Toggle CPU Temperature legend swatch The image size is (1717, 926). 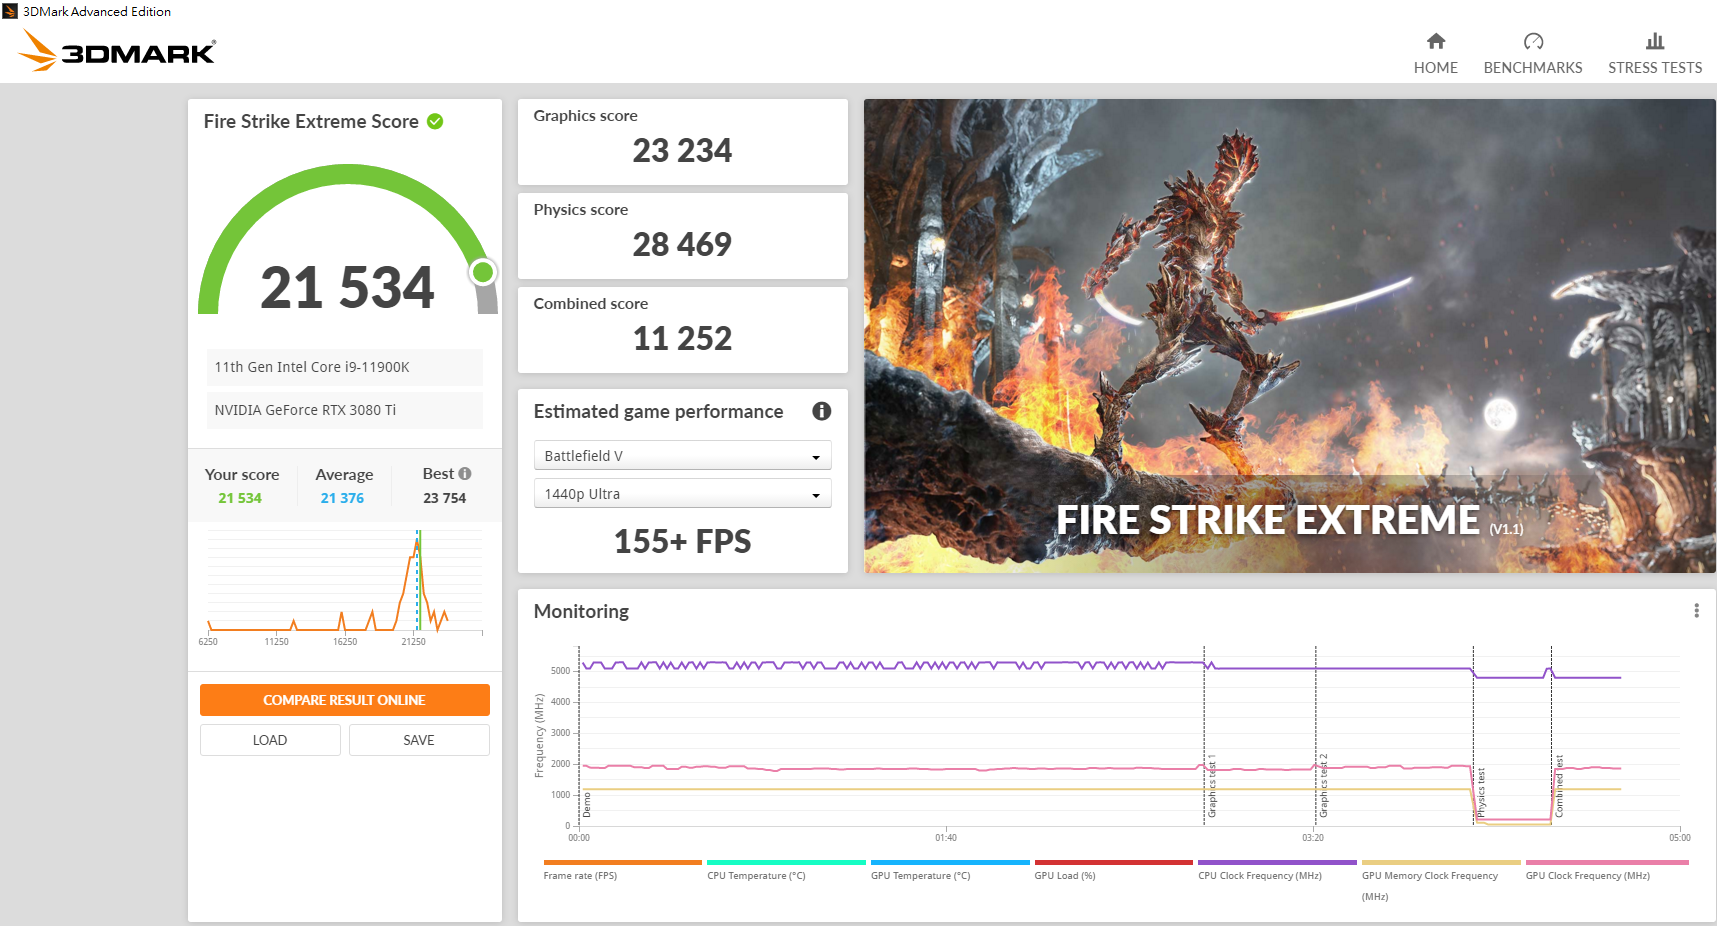786,862
